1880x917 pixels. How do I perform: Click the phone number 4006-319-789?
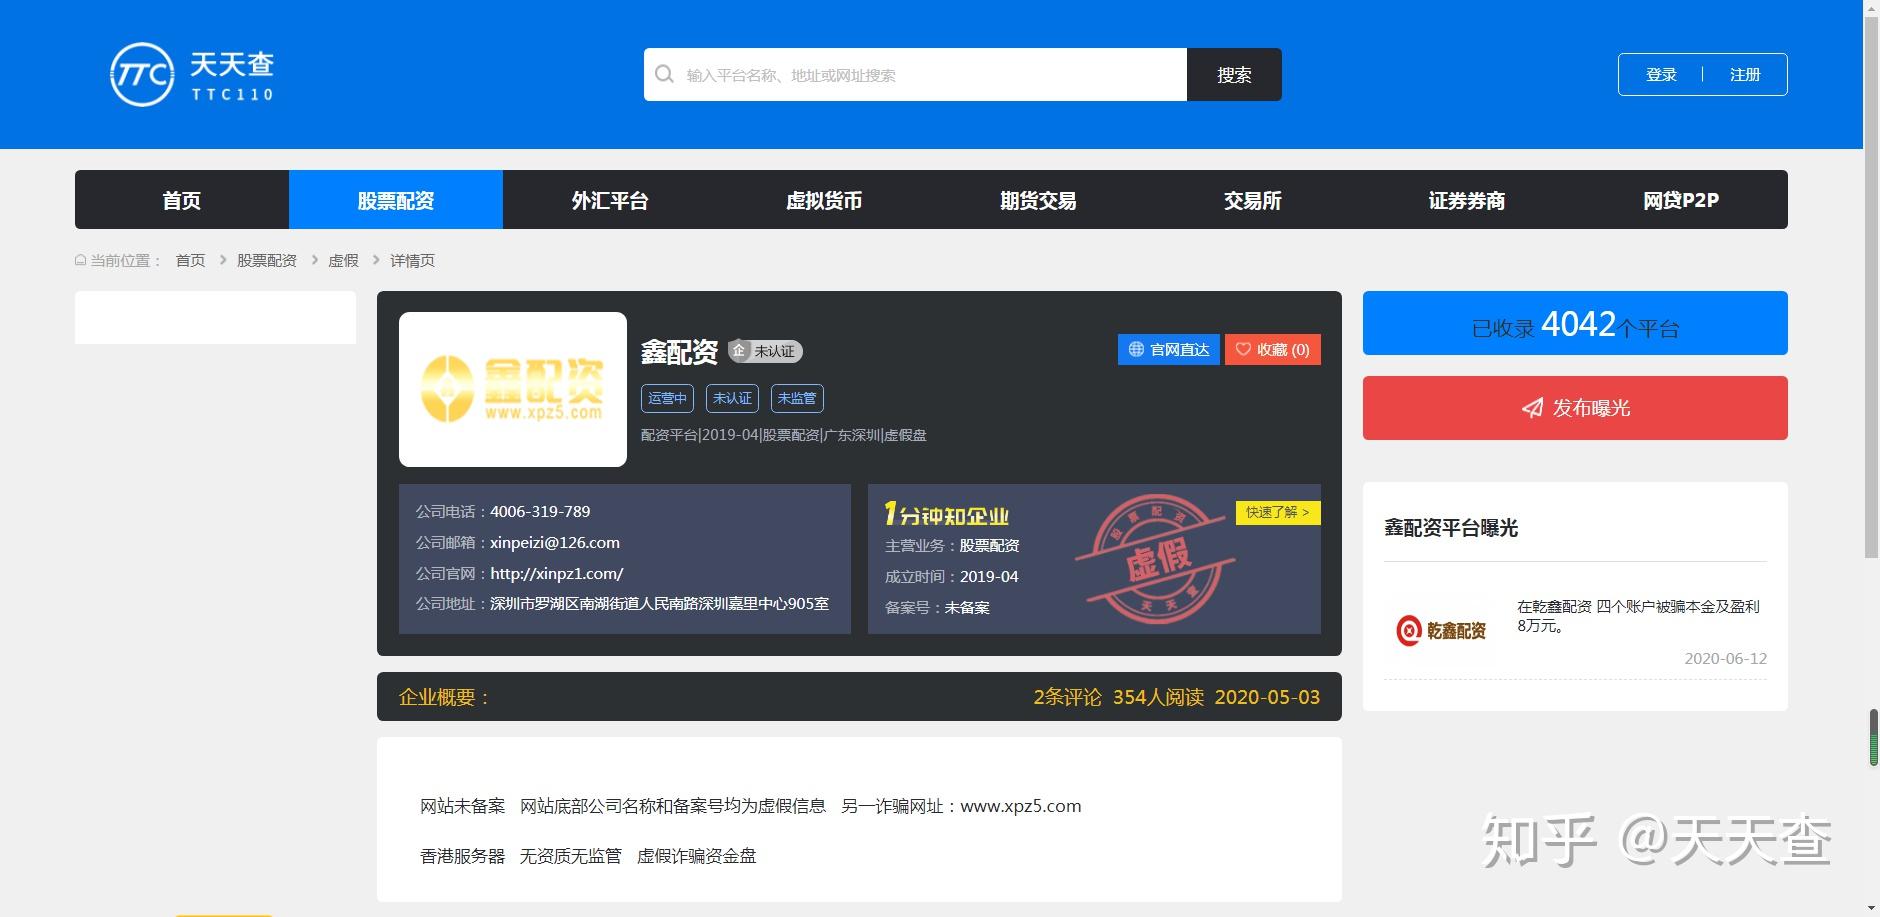coord(540,511)
